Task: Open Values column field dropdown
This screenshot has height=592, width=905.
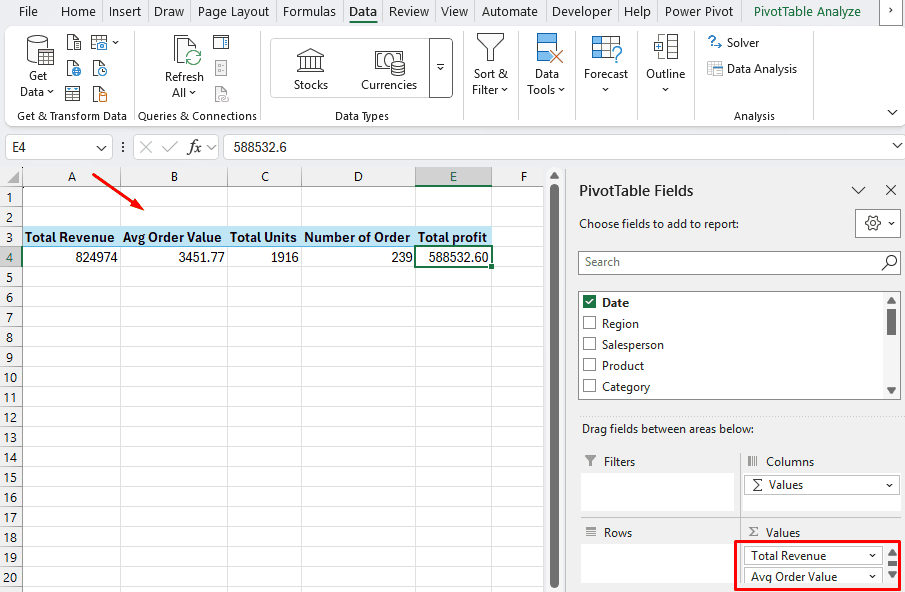Action: 889,485
